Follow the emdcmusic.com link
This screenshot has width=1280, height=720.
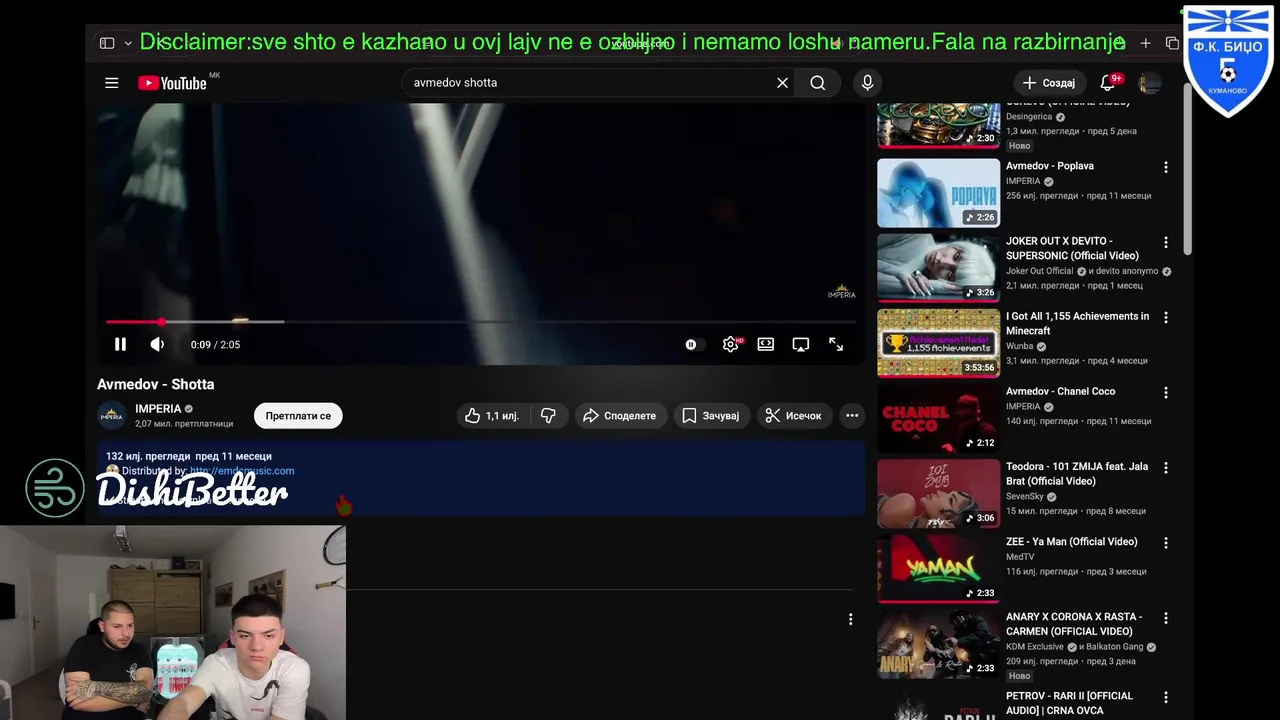point(242,471)
